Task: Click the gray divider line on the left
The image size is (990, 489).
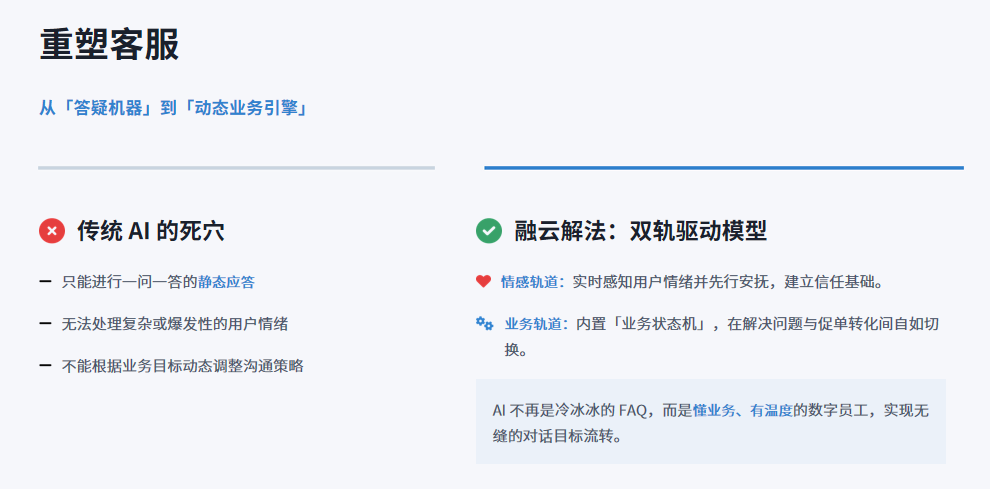Action: click(x=236, y=168)
